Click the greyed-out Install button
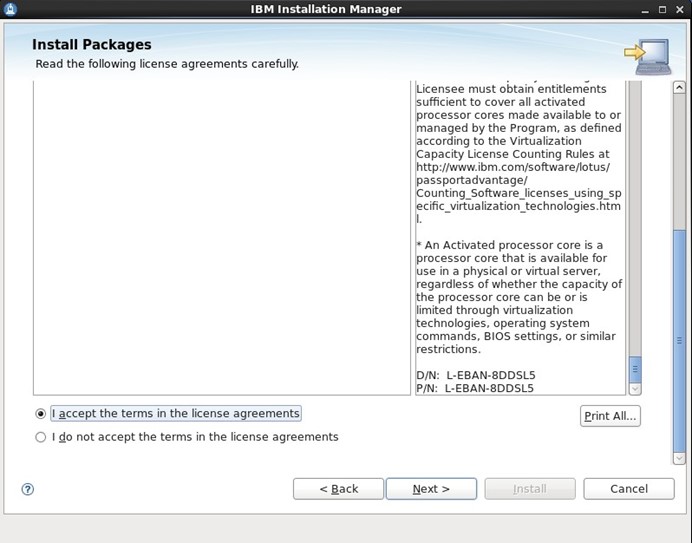This screenshot has width=692, height=543. [529, 489]
